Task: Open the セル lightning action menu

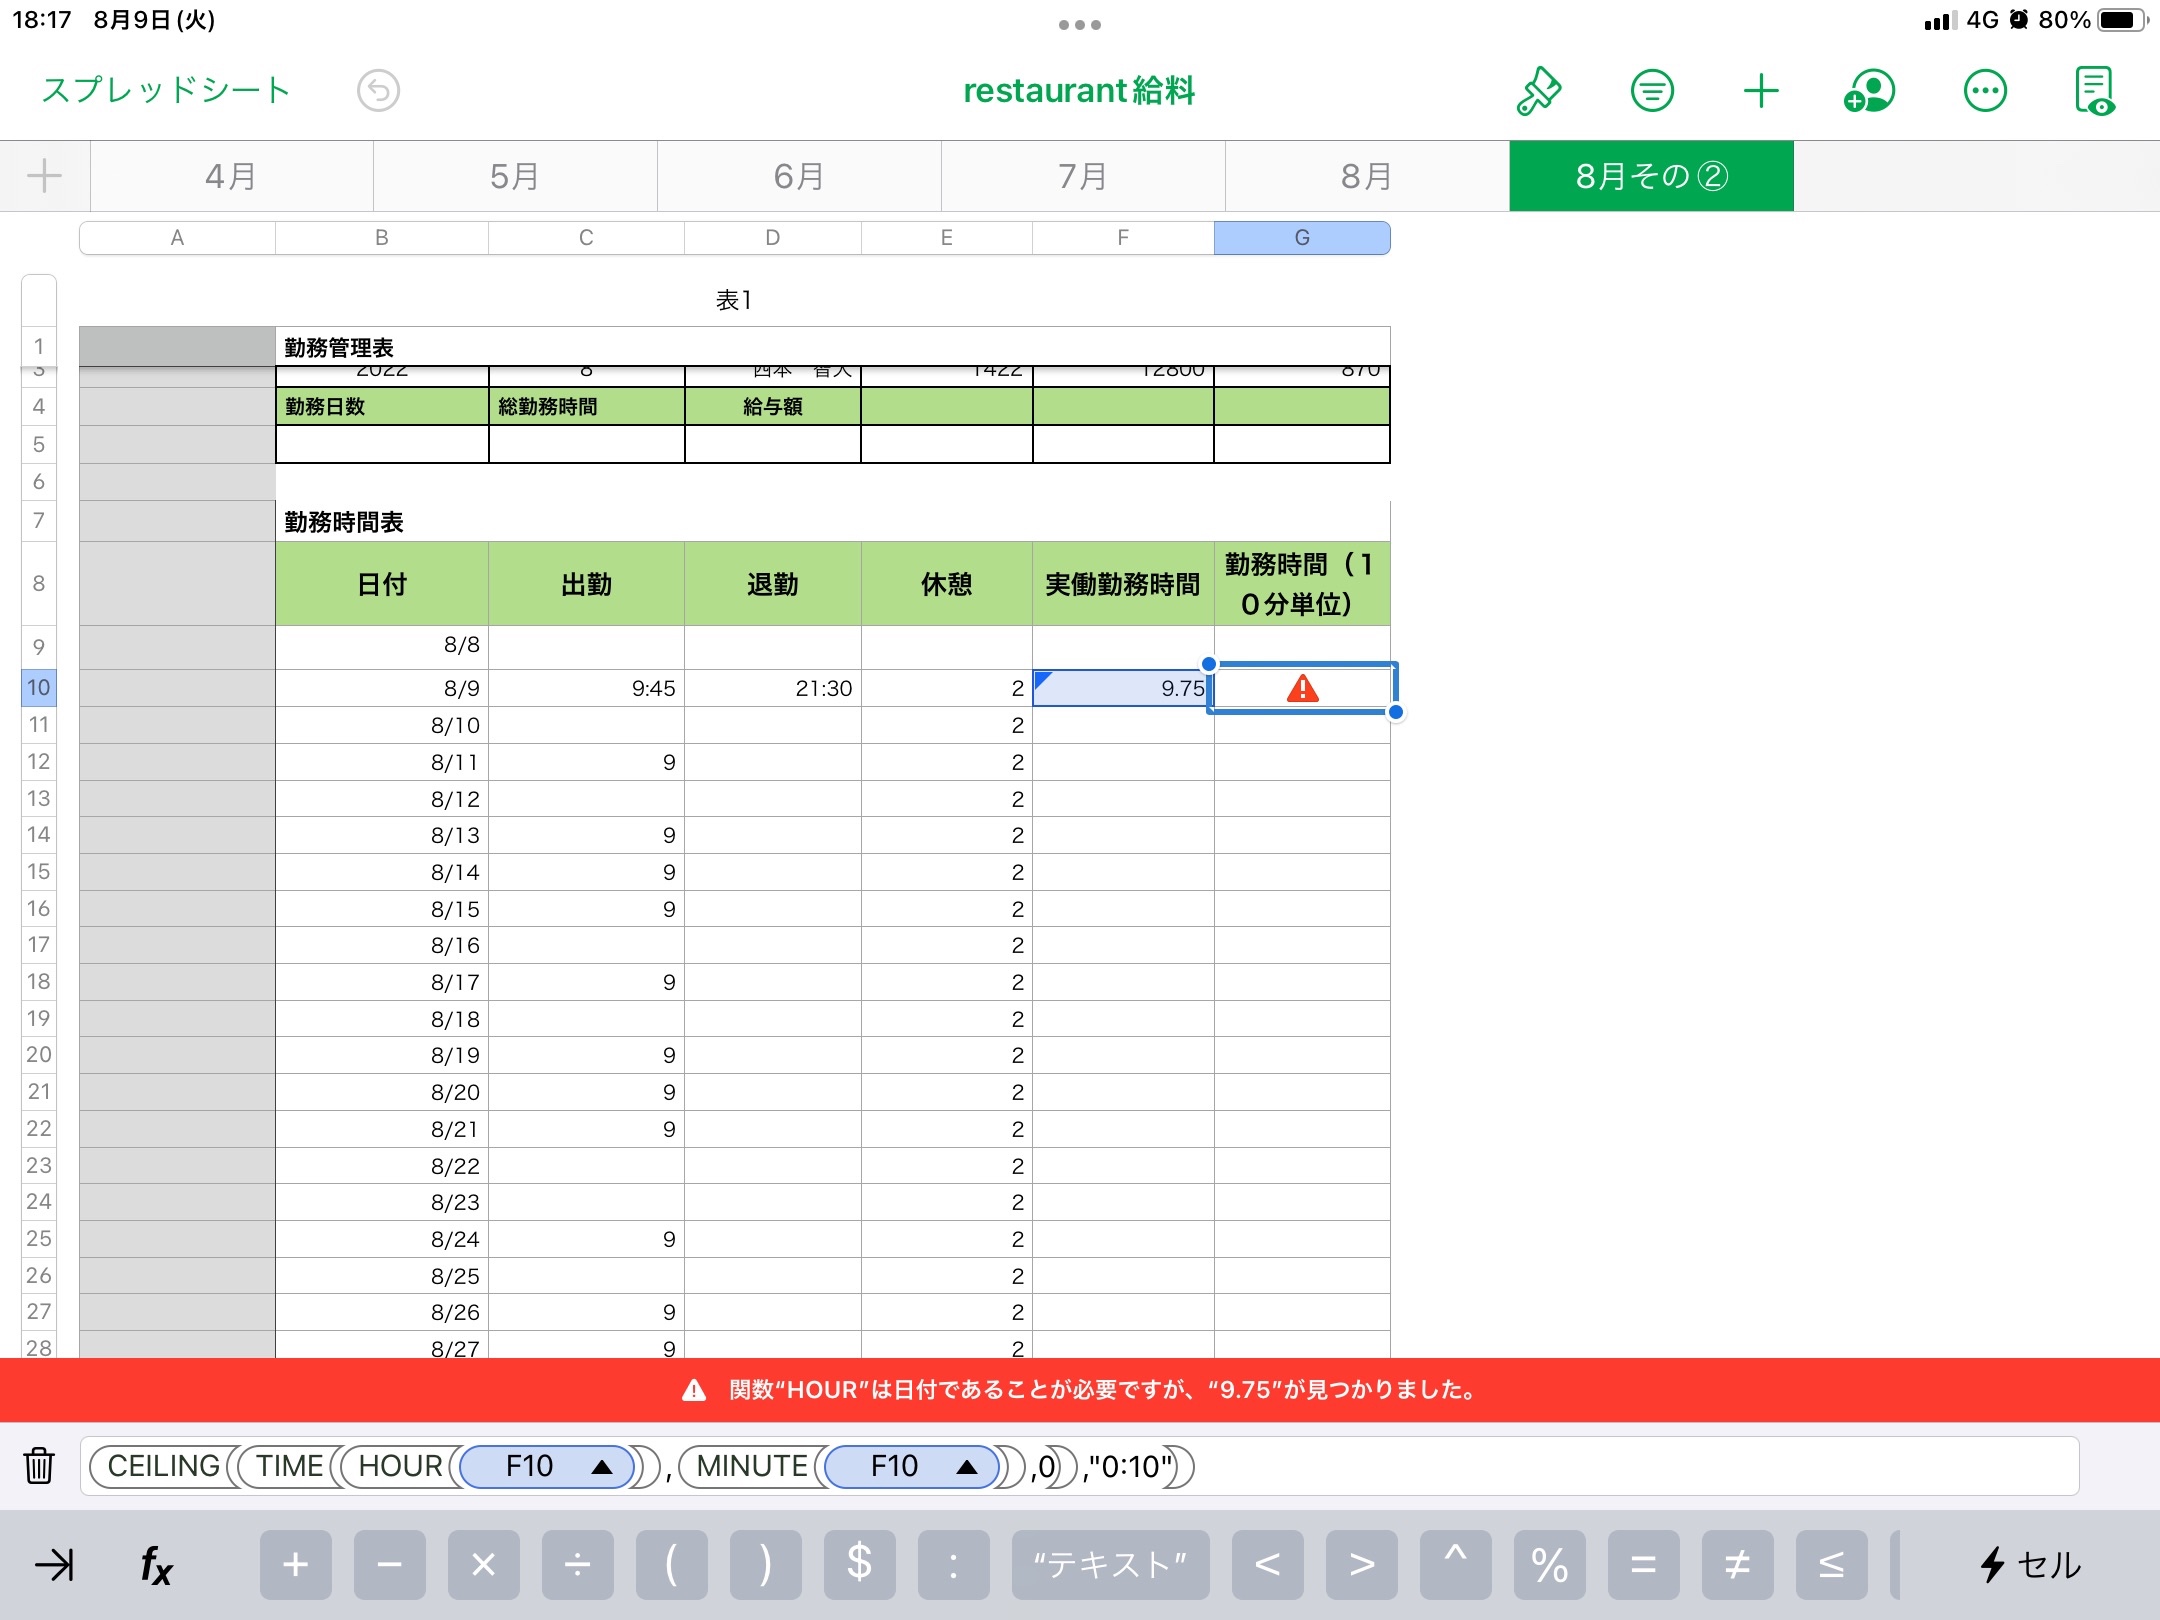Action: pyautogui.click(x=2030, y=1565)
